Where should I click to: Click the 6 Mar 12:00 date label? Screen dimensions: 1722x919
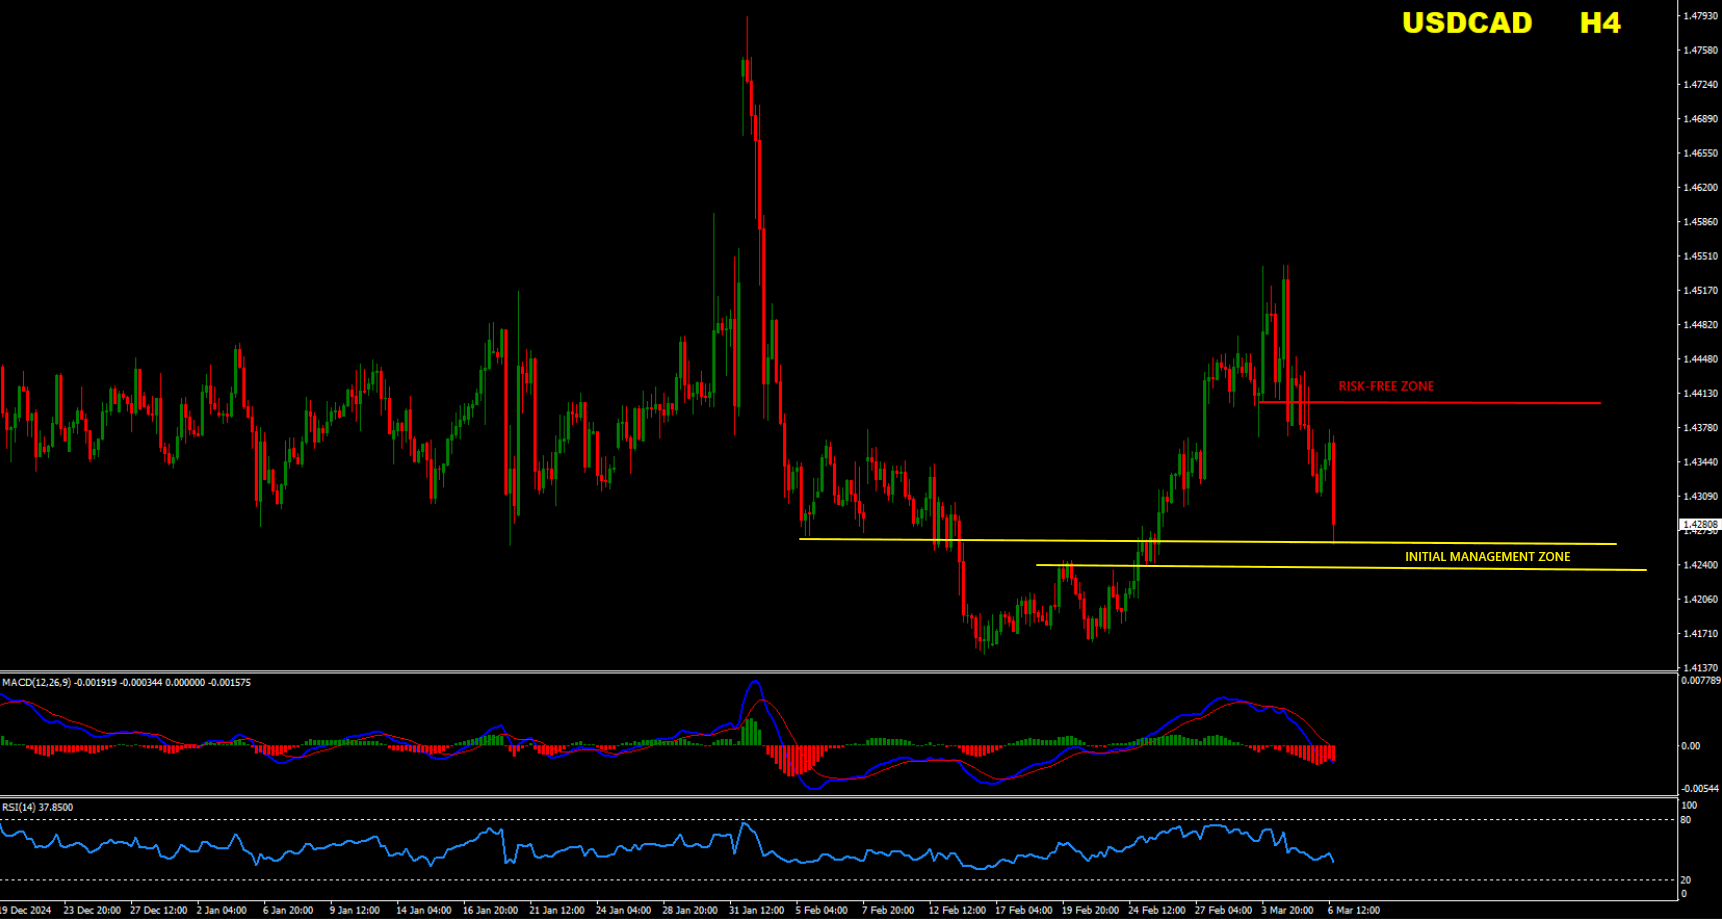coord(1353,910)
